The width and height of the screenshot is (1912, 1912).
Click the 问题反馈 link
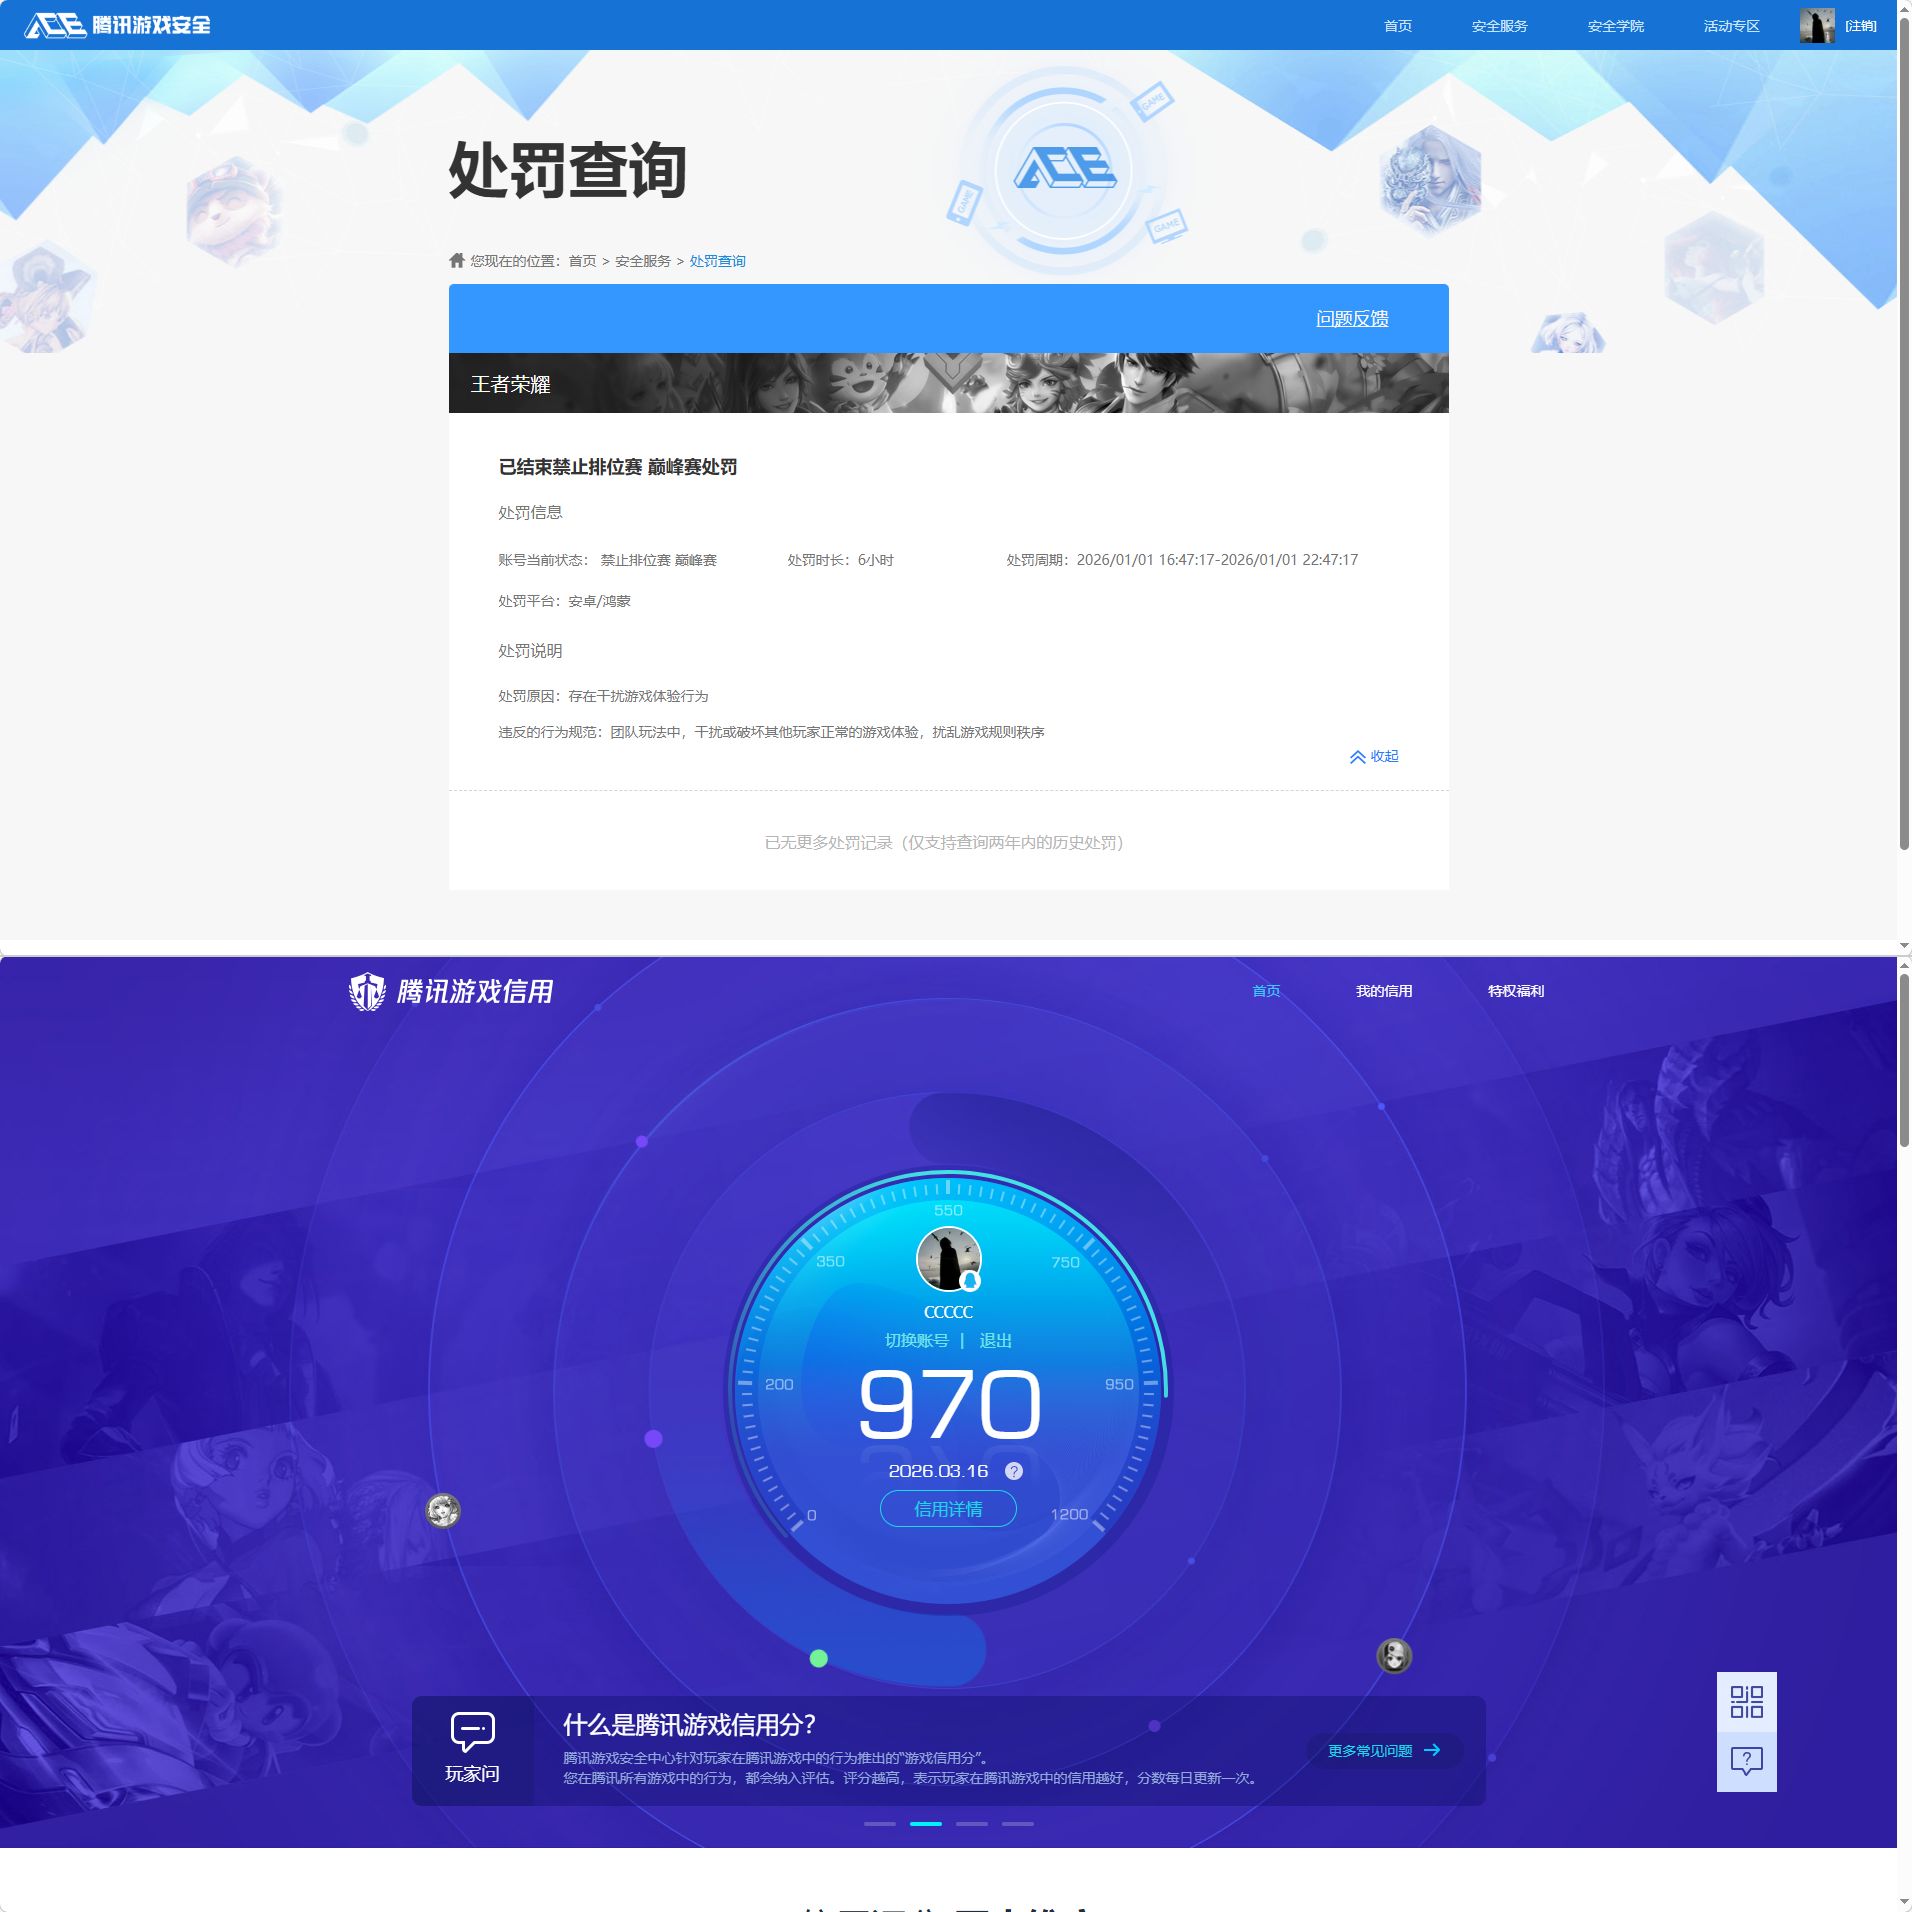1351,319
